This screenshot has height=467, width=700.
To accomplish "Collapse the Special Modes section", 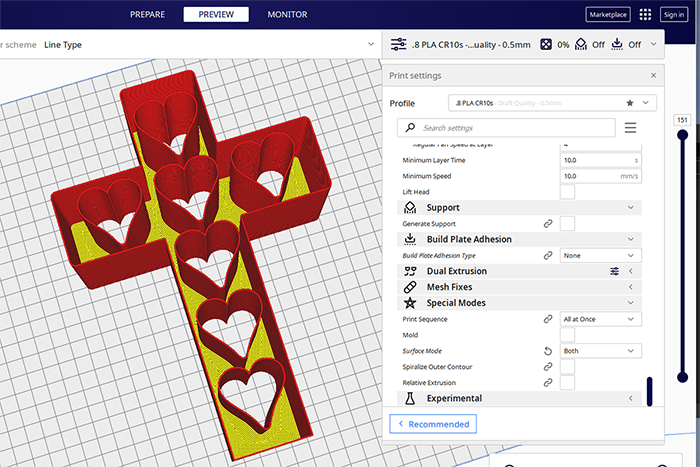I will coord(631,303).
